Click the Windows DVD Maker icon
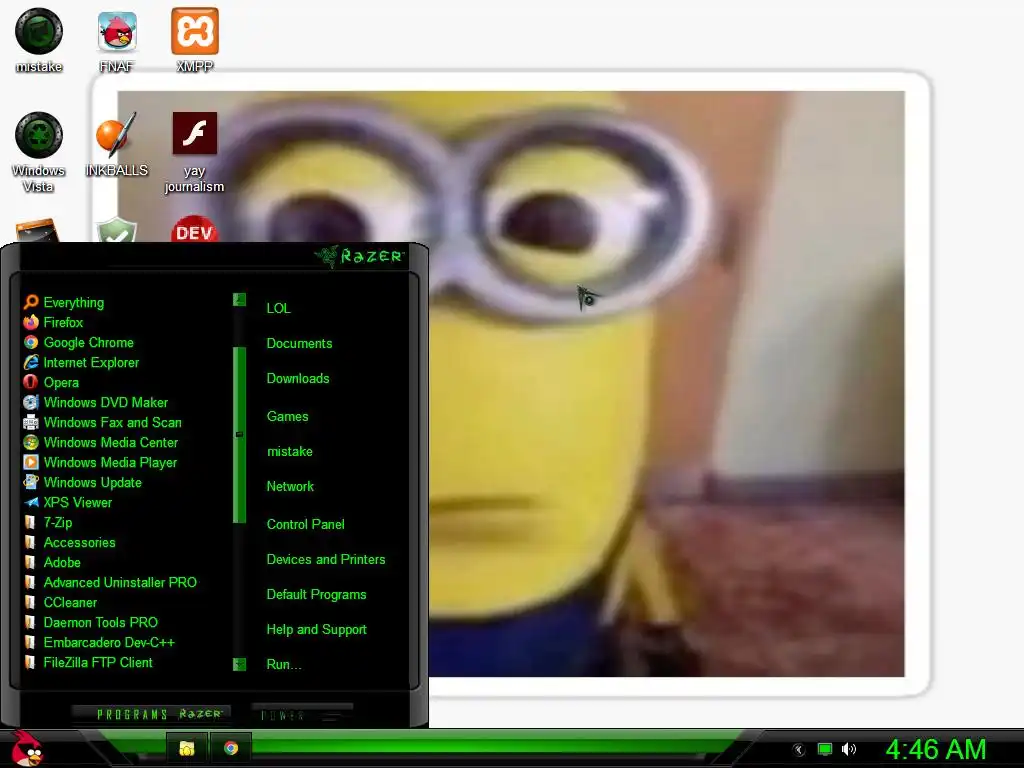This screenshot has width=1024, height=768. point(31,402)
